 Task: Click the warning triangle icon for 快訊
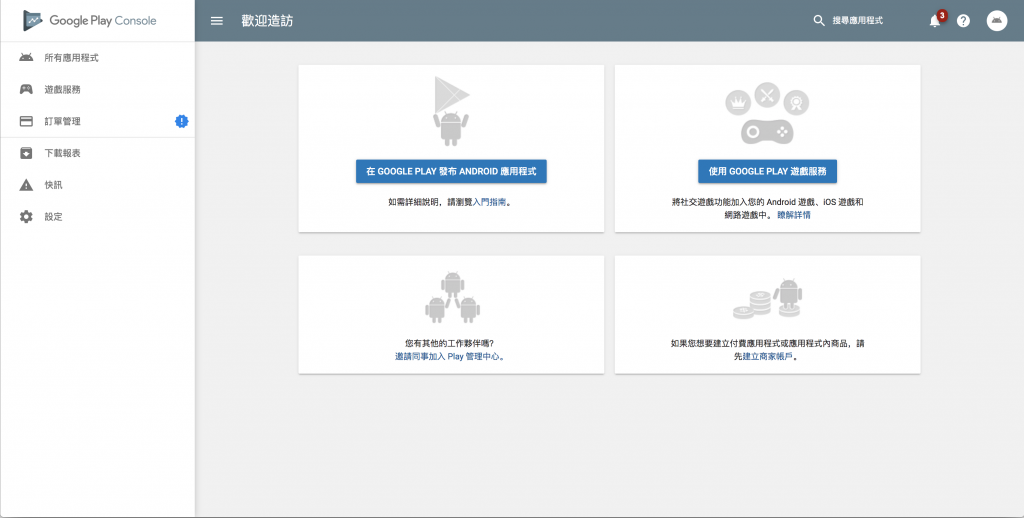[x=26, y=185]
